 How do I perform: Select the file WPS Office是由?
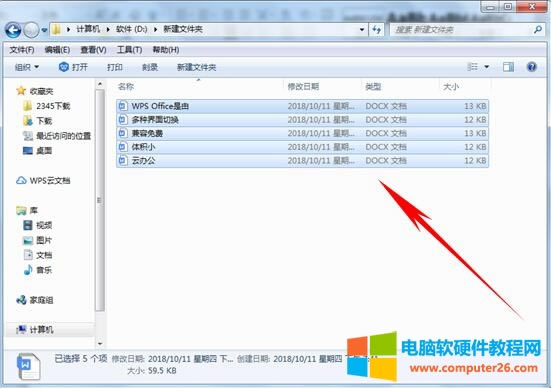coord(302,106)
